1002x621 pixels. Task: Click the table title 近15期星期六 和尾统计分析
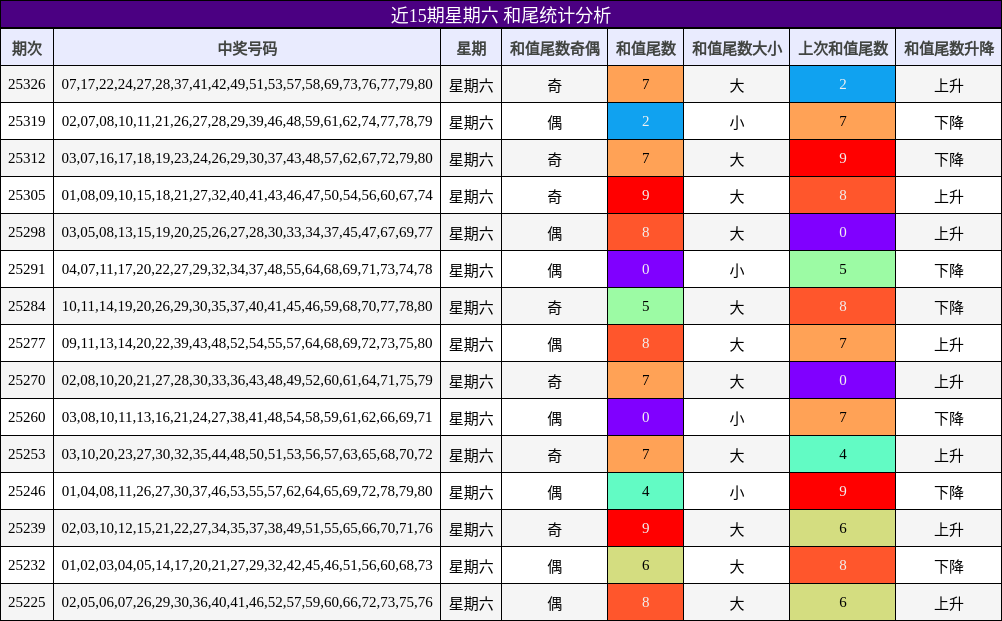(501, 14)
